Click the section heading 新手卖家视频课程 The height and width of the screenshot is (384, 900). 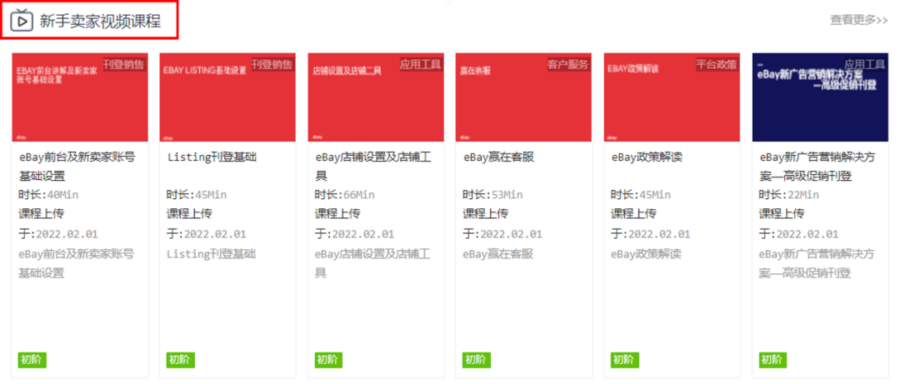(100, 21)
